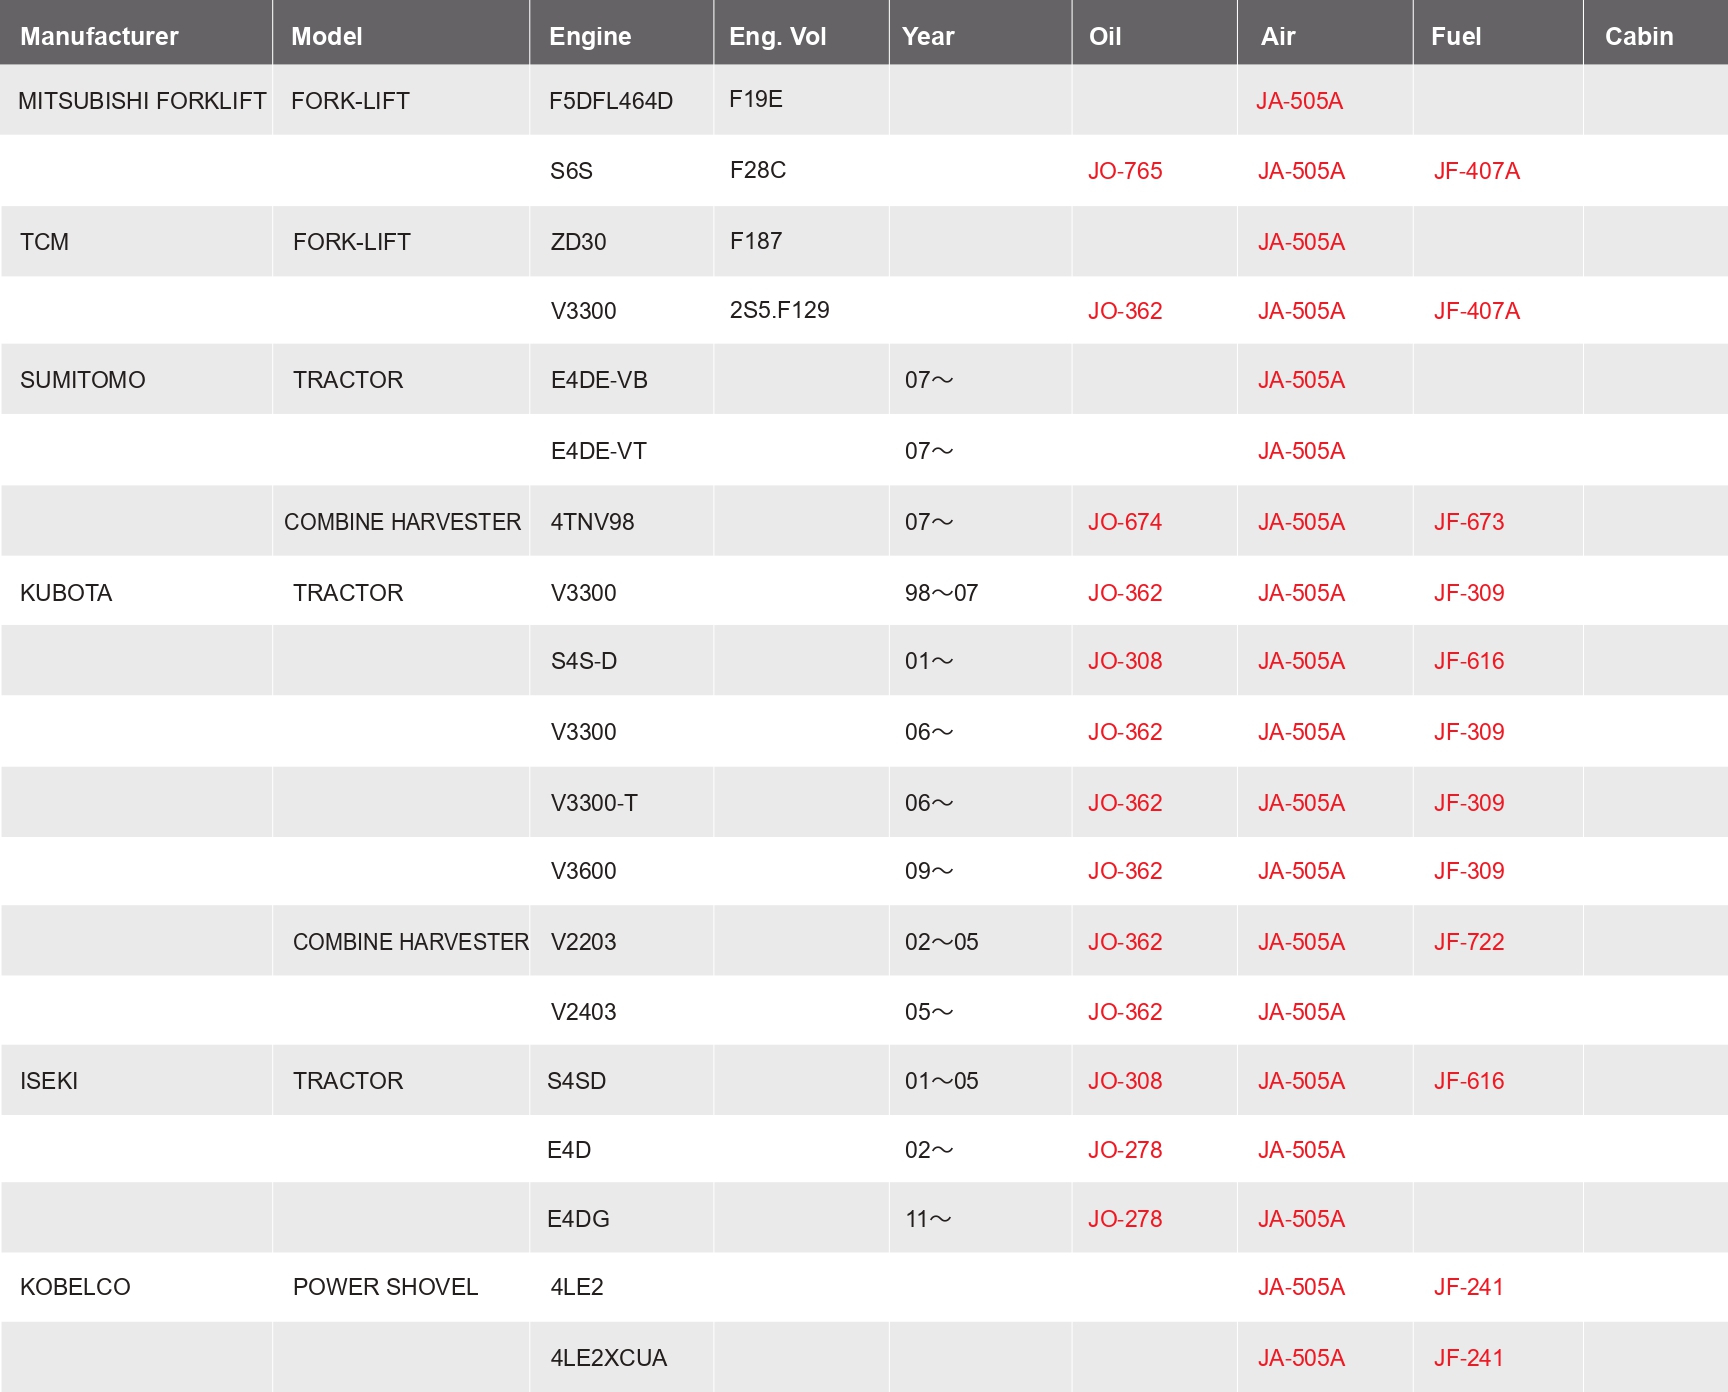Click JA-505A air filter in F5DFL464D row

point(1299,101)
